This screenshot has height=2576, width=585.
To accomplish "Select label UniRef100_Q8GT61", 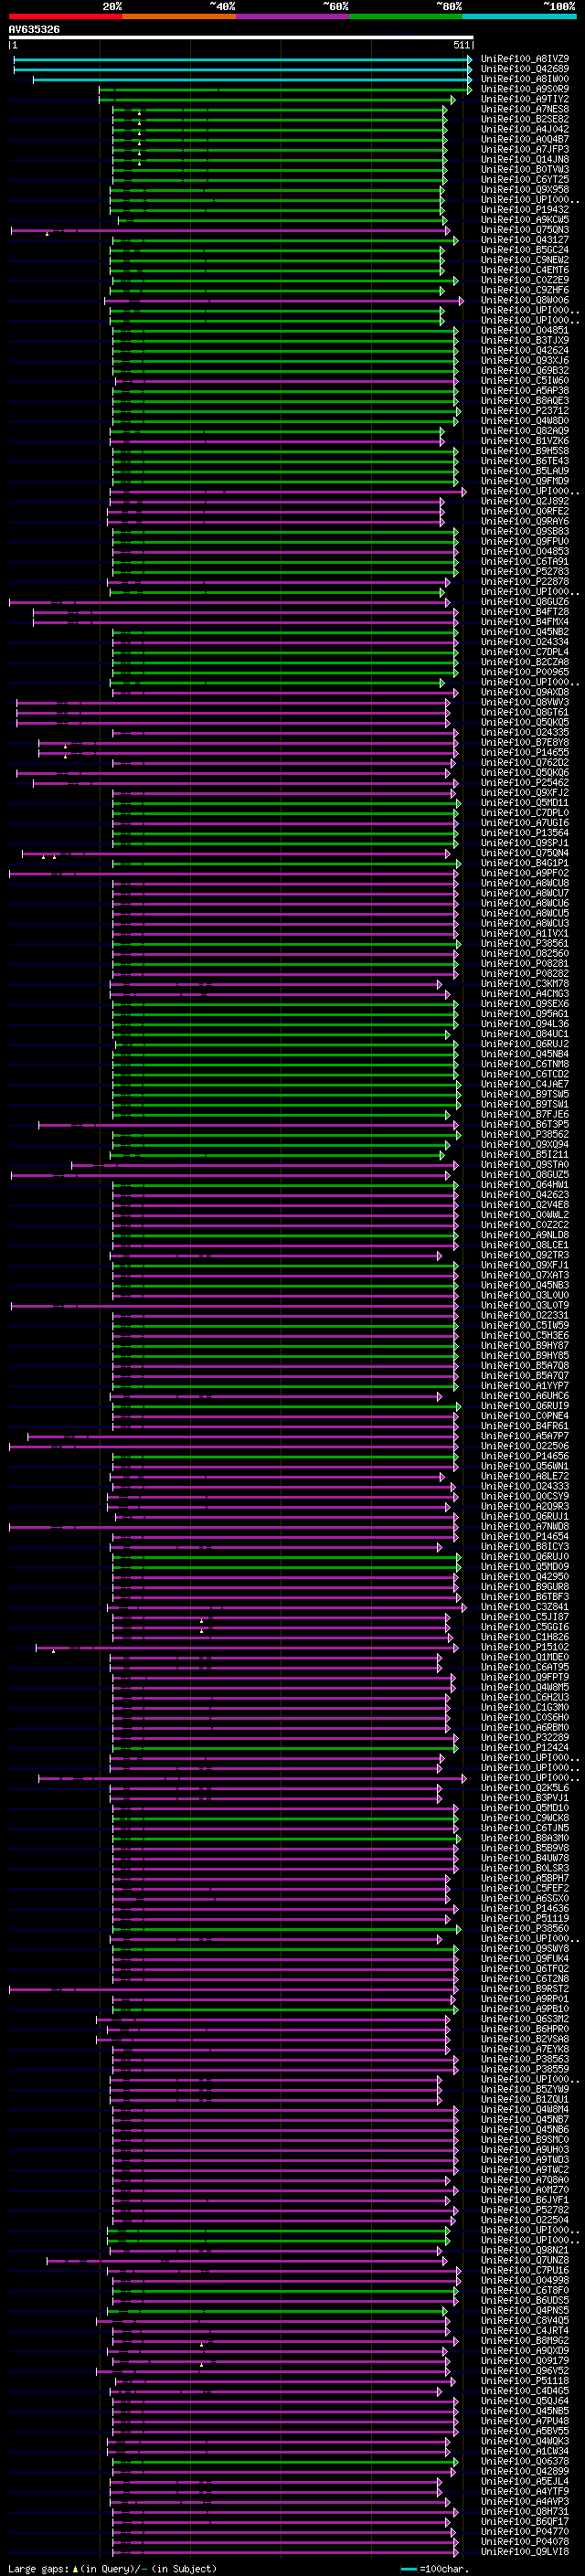I will click(x=524, y=713).
